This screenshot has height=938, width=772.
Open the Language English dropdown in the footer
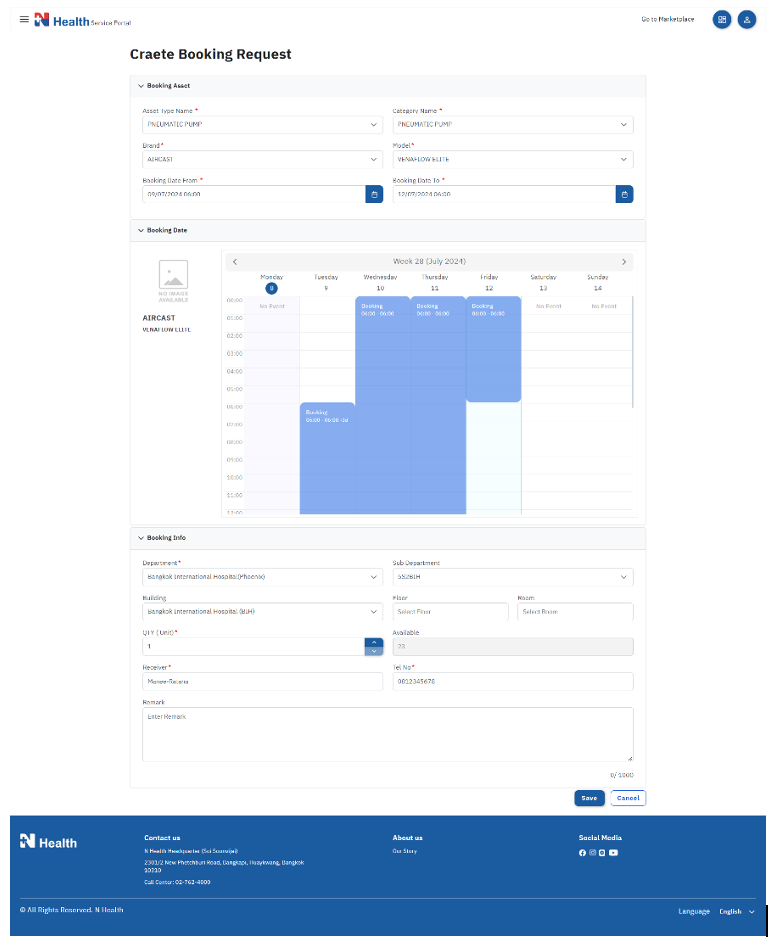pyautogui.click(x=736, y=912)
